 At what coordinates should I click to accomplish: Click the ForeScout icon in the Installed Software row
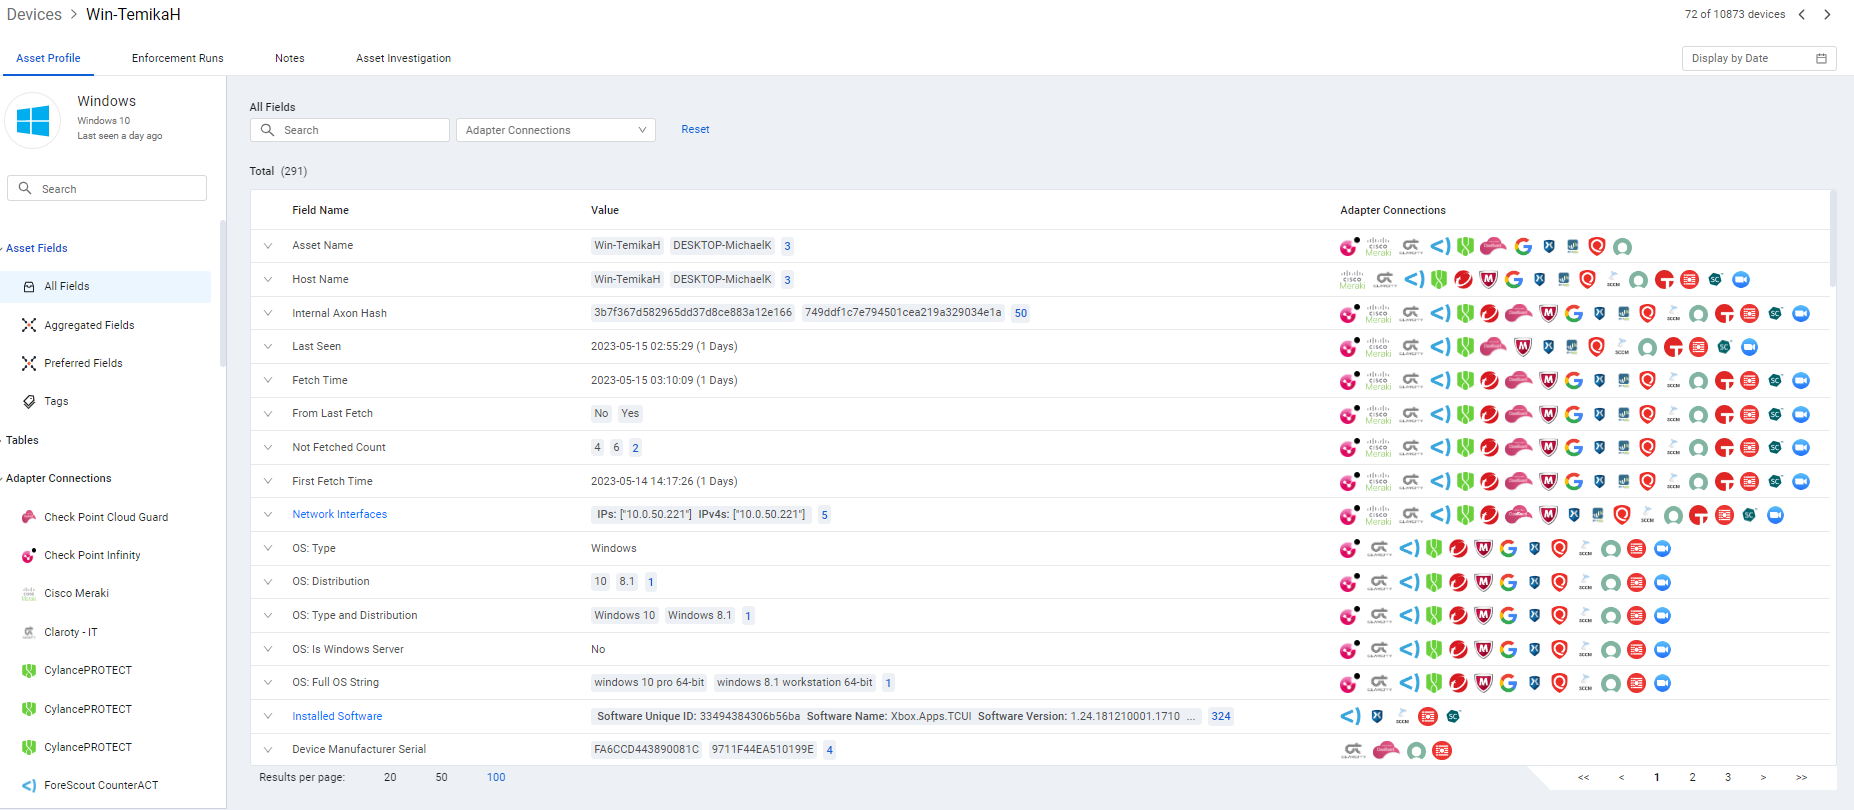click(x=1350, y=716)
